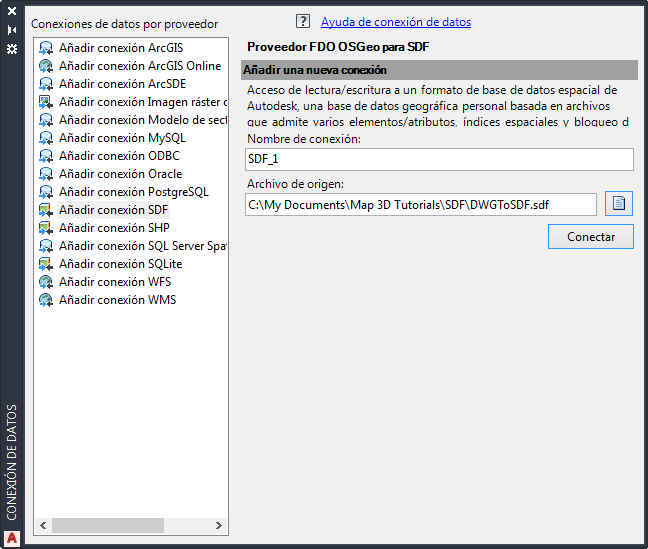This screenshot has width=648, height=549.
Task: Click the browse file icon next to origin path
Action: coord(619,204)
